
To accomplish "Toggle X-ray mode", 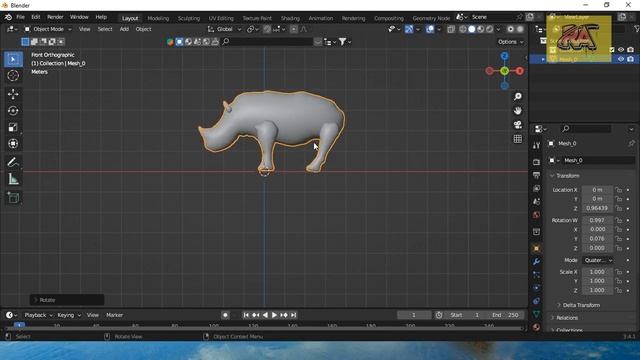I will 451,29.
